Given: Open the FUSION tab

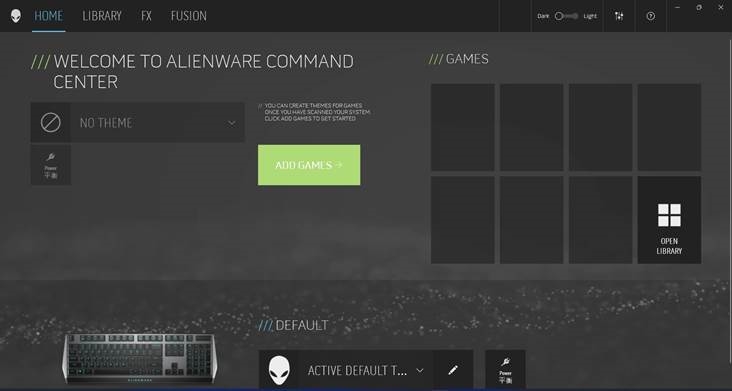Looking at the screenshot, I should coord(189,16).
